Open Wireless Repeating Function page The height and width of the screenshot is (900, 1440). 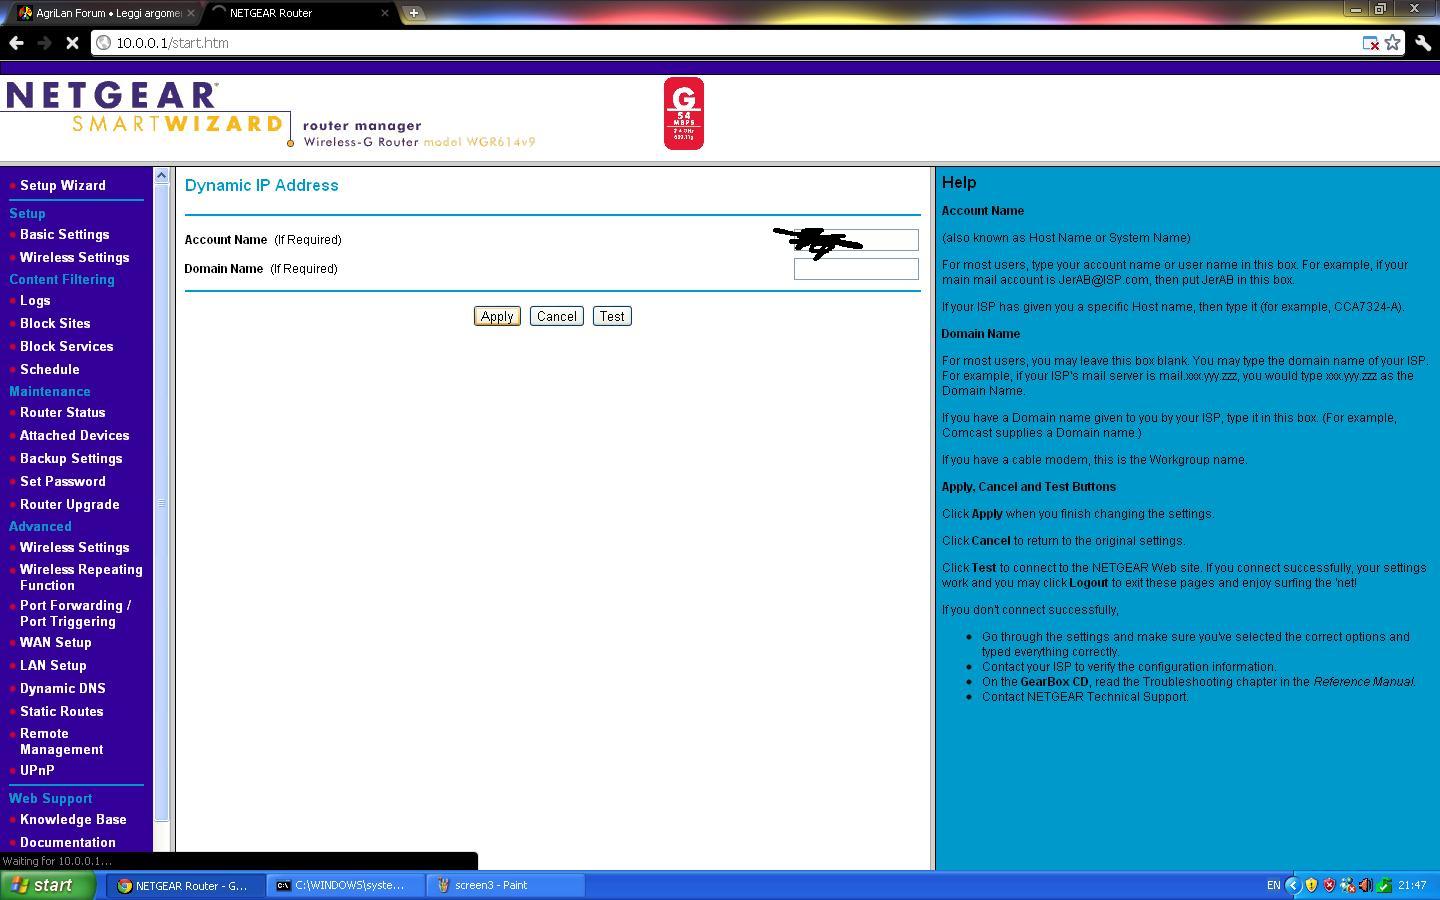click(81, 577)
